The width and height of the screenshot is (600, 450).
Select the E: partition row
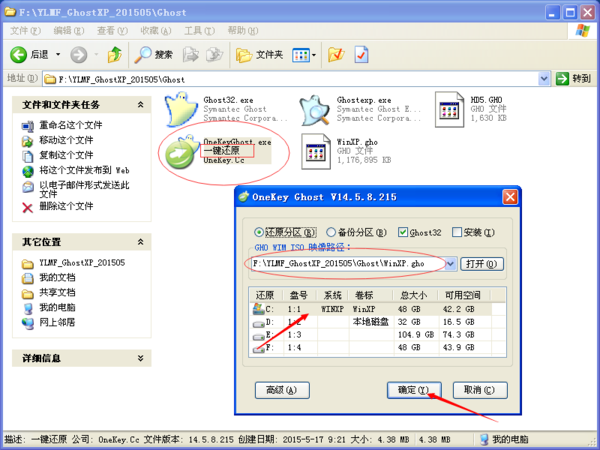(377, 335)
